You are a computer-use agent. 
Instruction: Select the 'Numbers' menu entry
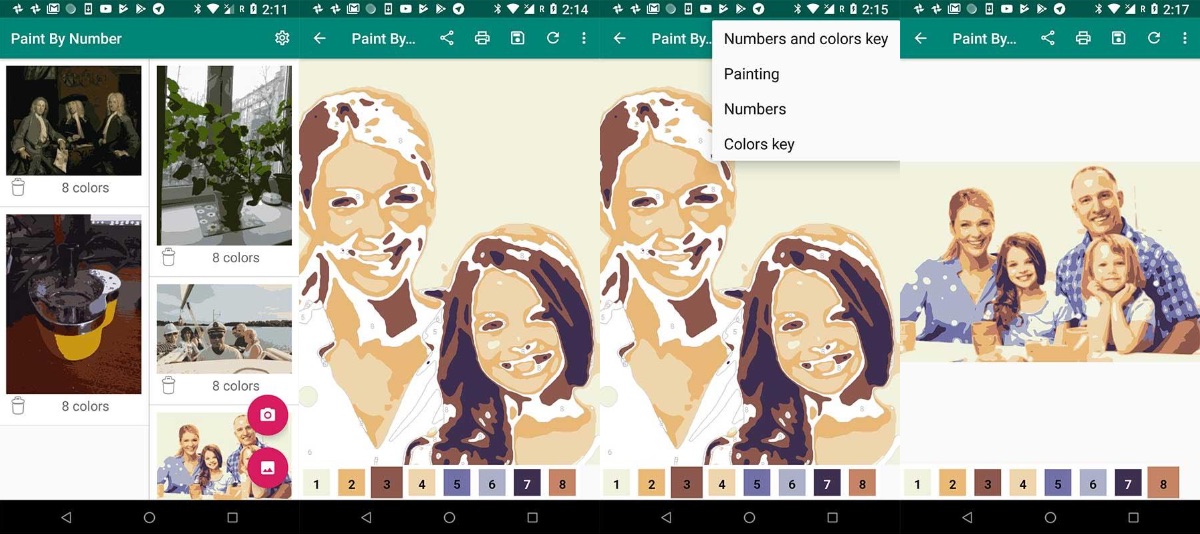[754, 109]
